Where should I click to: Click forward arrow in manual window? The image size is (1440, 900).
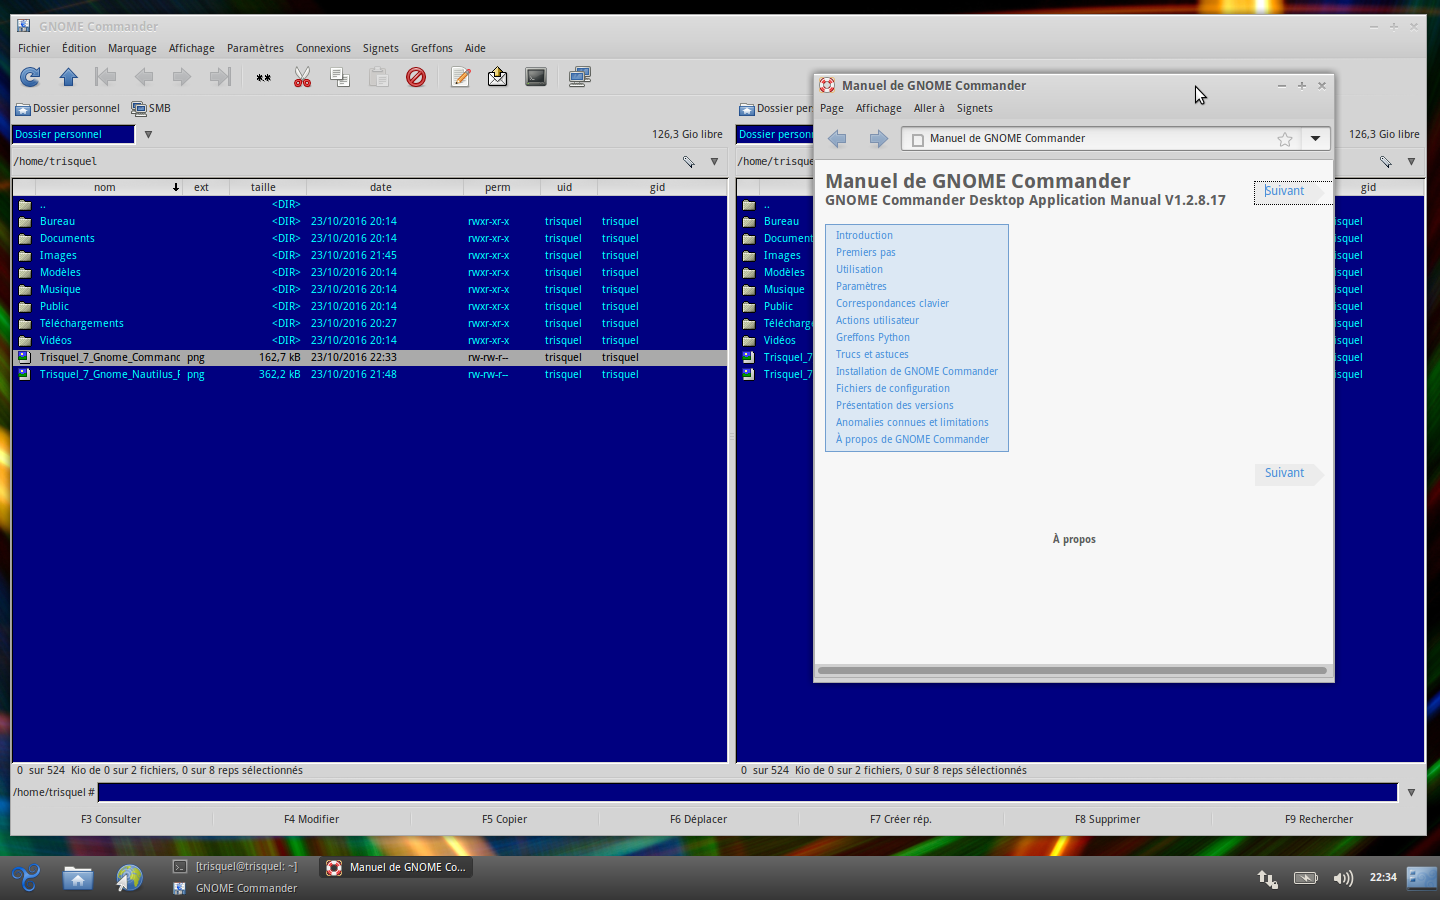[878, 139]
